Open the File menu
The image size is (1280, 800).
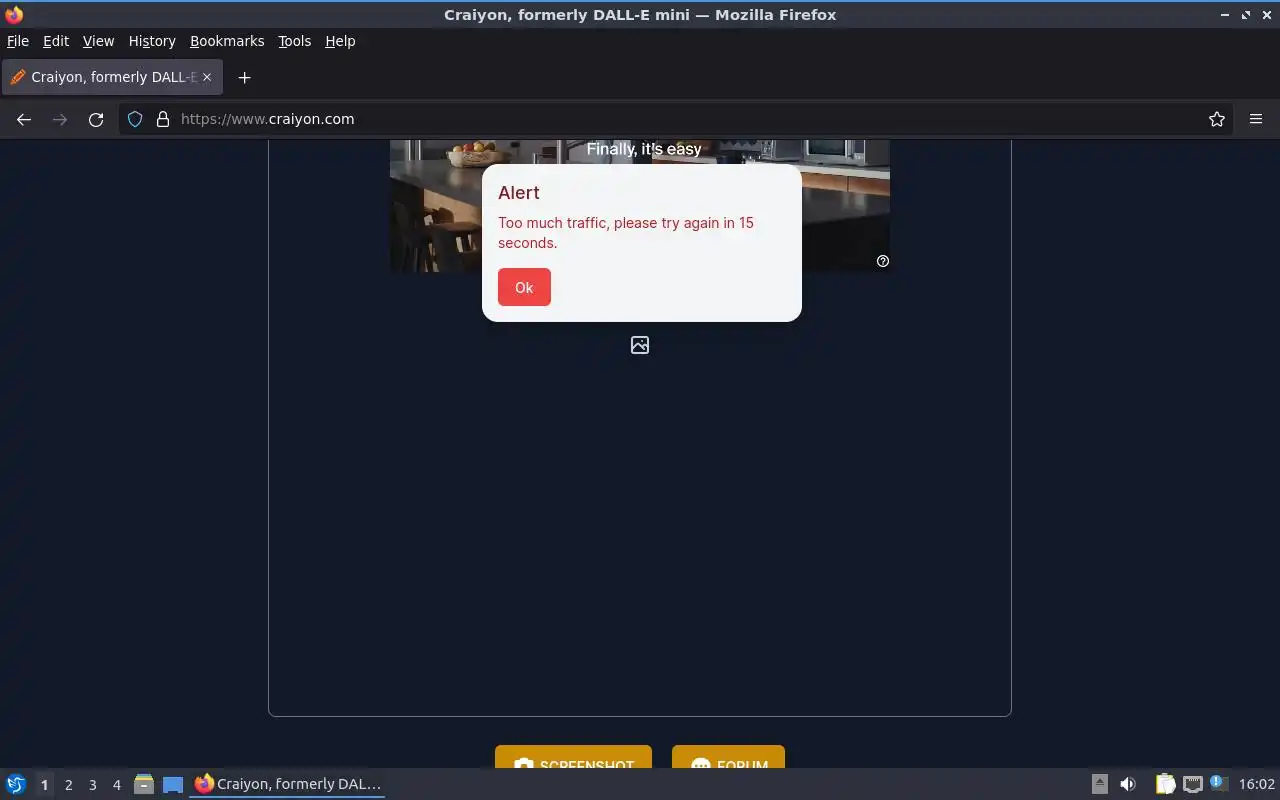(18, 41)
